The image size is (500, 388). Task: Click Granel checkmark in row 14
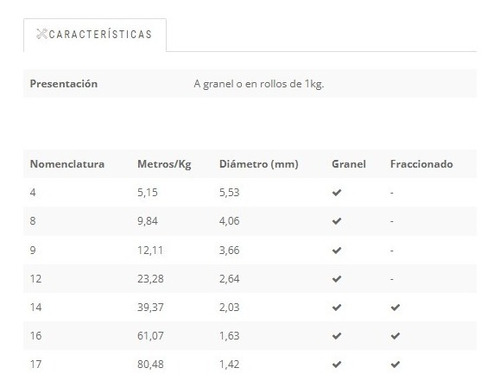[337, 307]
